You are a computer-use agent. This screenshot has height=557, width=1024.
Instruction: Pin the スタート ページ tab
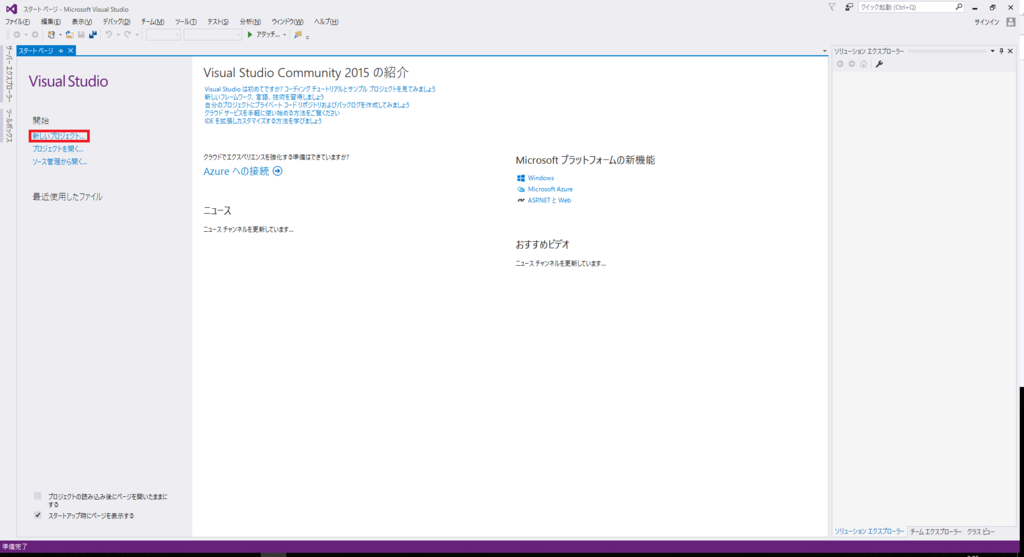[x=61, y=50]
